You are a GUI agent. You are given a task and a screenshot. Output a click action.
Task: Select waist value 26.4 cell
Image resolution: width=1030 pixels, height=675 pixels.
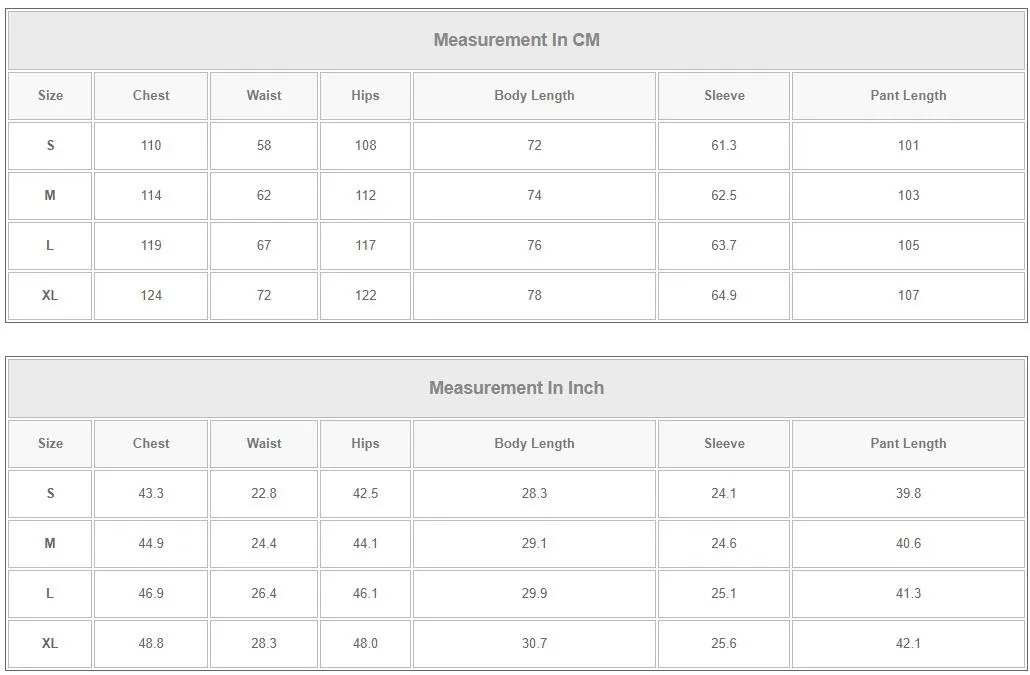tap(264, 594)
